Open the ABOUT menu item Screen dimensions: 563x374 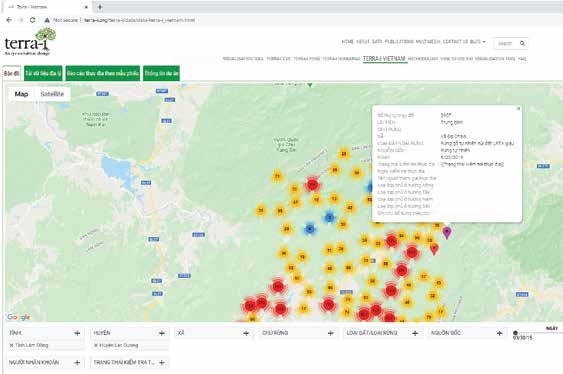363,42
